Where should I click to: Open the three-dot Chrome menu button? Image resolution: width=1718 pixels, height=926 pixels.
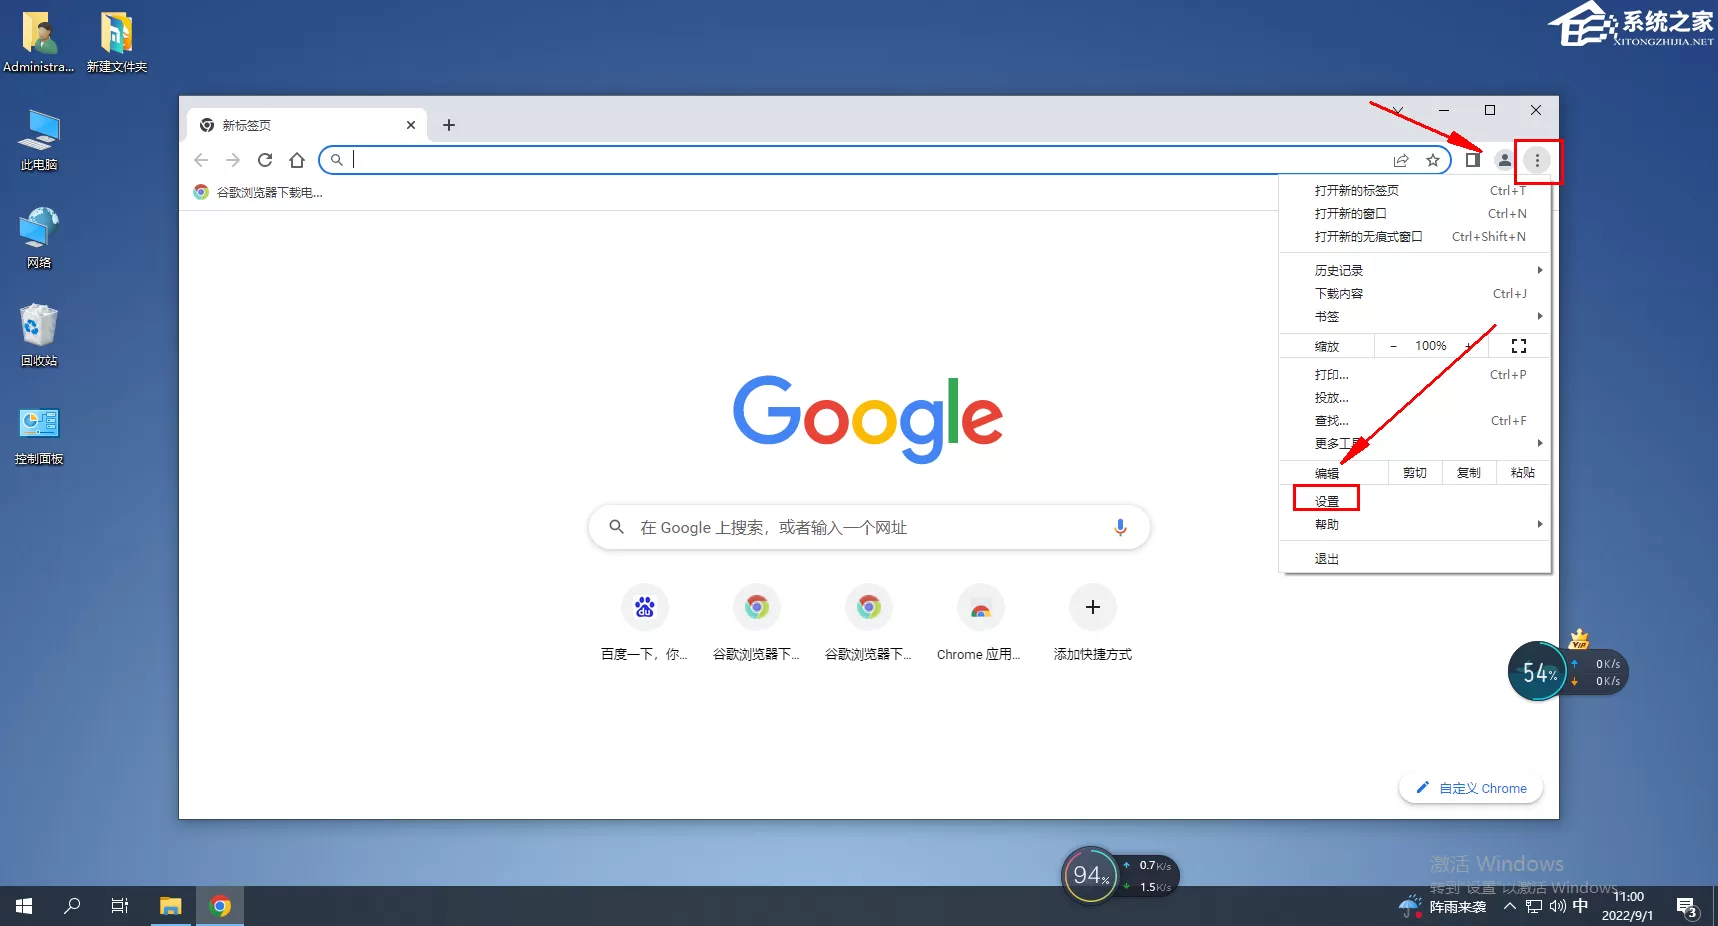(x=1537, y=160)
